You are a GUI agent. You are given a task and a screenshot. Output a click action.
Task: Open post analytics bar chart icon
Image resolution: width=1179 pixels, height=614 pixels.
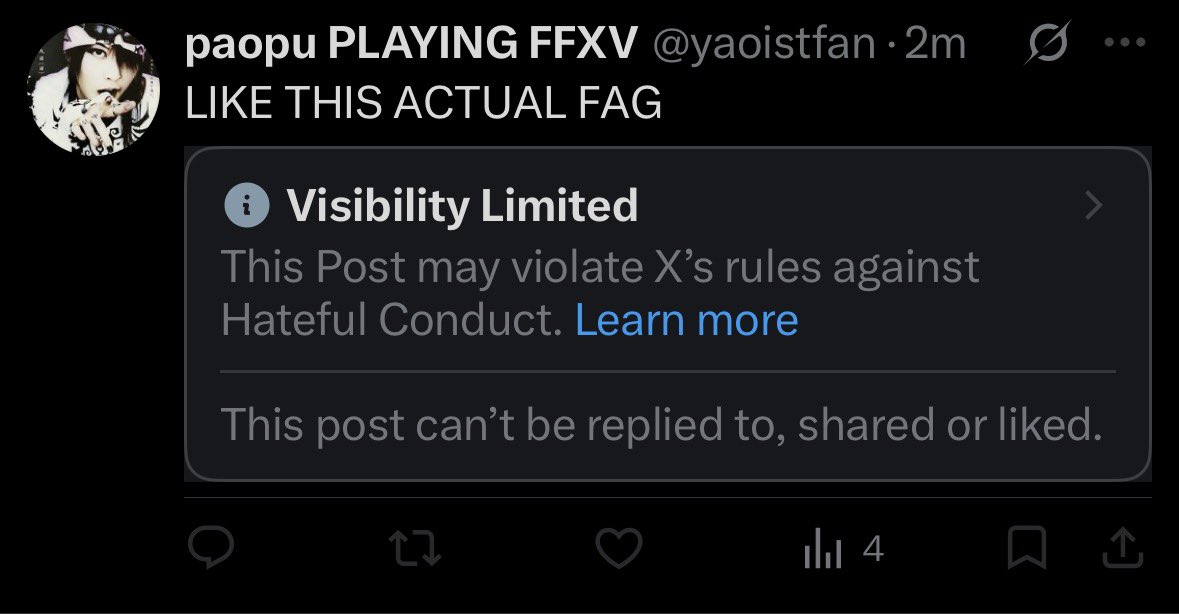(x=822, y=549)
